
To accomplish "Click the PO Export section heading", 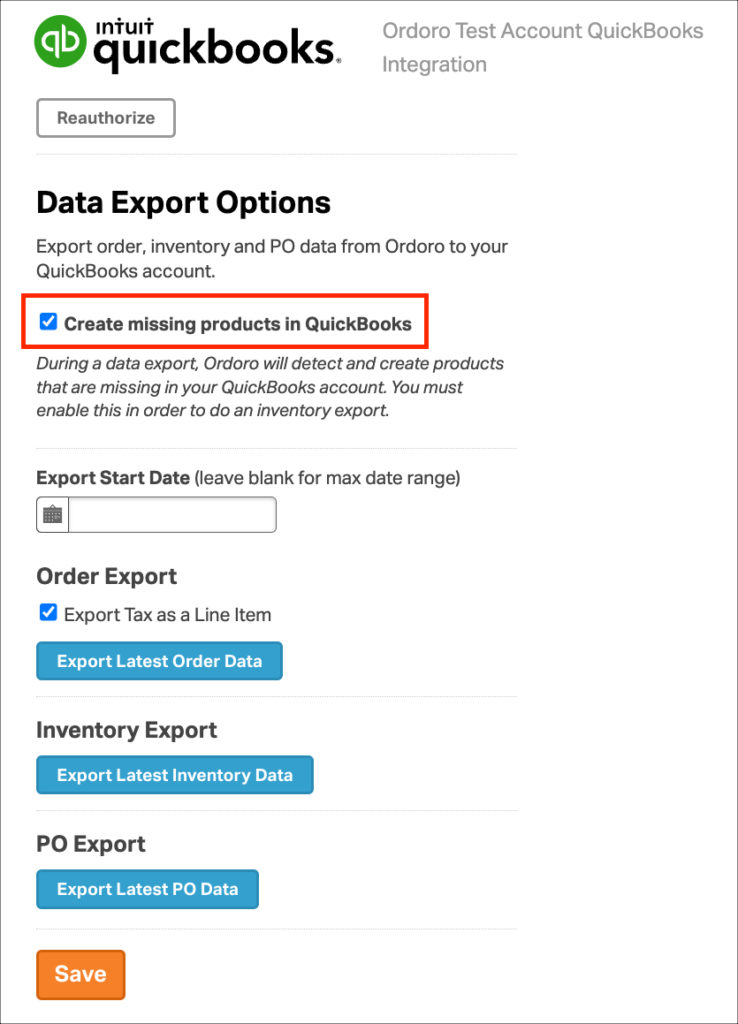I will tap(91, 844).
